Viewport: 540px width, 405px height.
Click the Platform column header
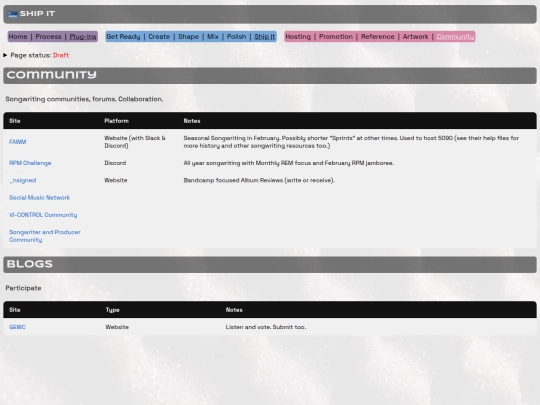(116, 121)
